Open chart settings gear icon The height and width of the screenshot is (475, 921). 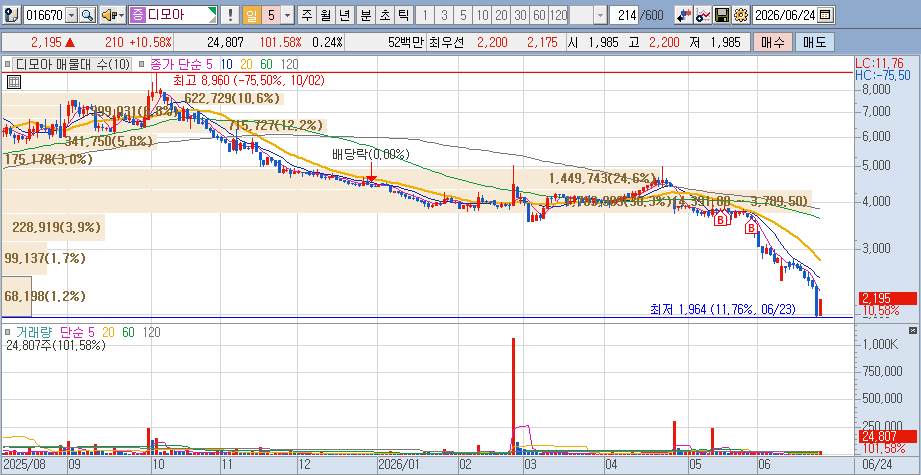point(741,15)
